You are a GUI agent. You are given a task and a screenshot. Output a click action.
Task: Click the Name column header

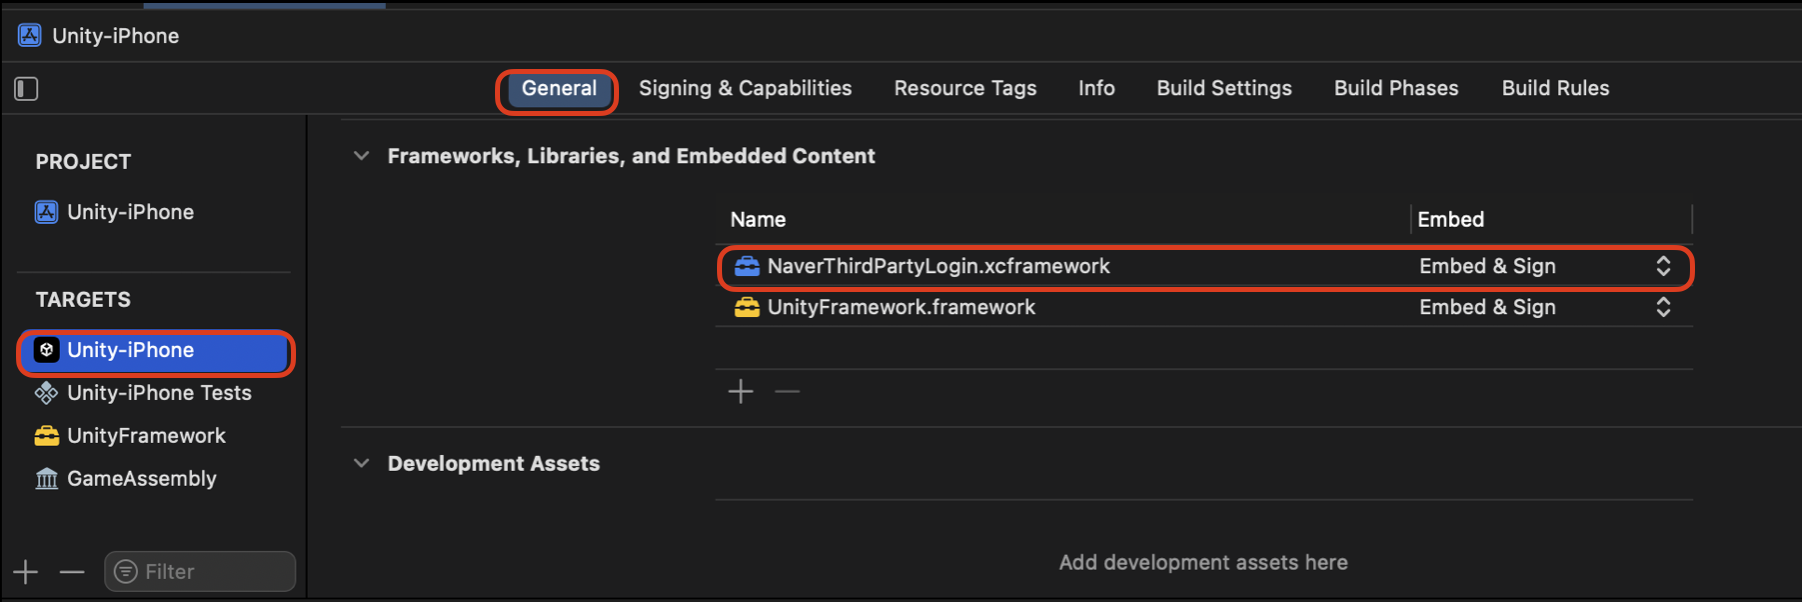coord(758,220)
